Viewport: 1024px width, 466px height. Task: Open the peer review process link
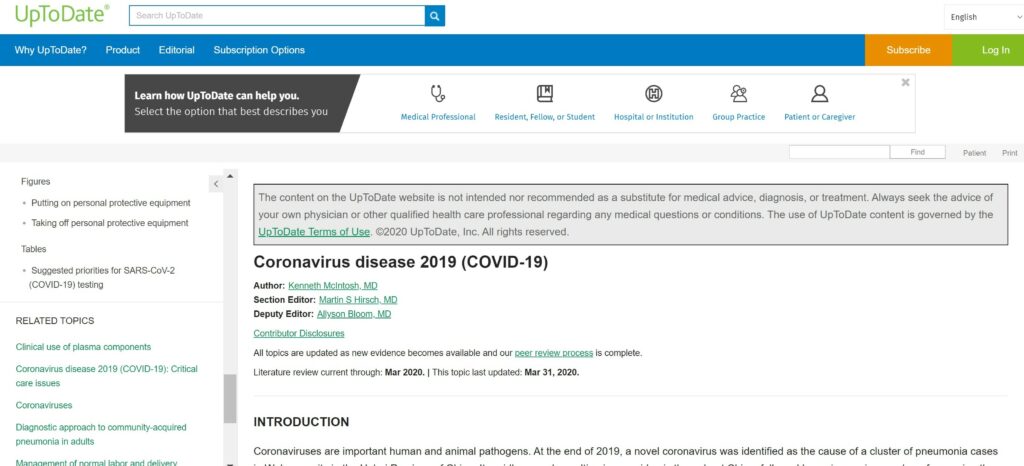(x=554, y=353)
